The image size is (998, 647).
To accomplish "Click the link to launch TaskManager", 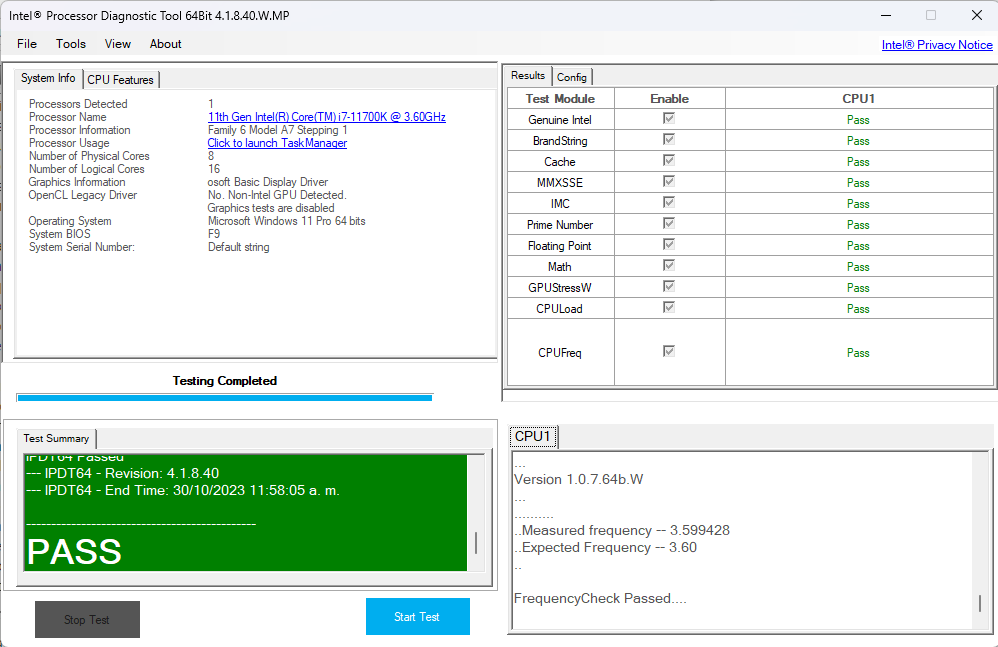I will pyautogui.click(x=277, y=143).
